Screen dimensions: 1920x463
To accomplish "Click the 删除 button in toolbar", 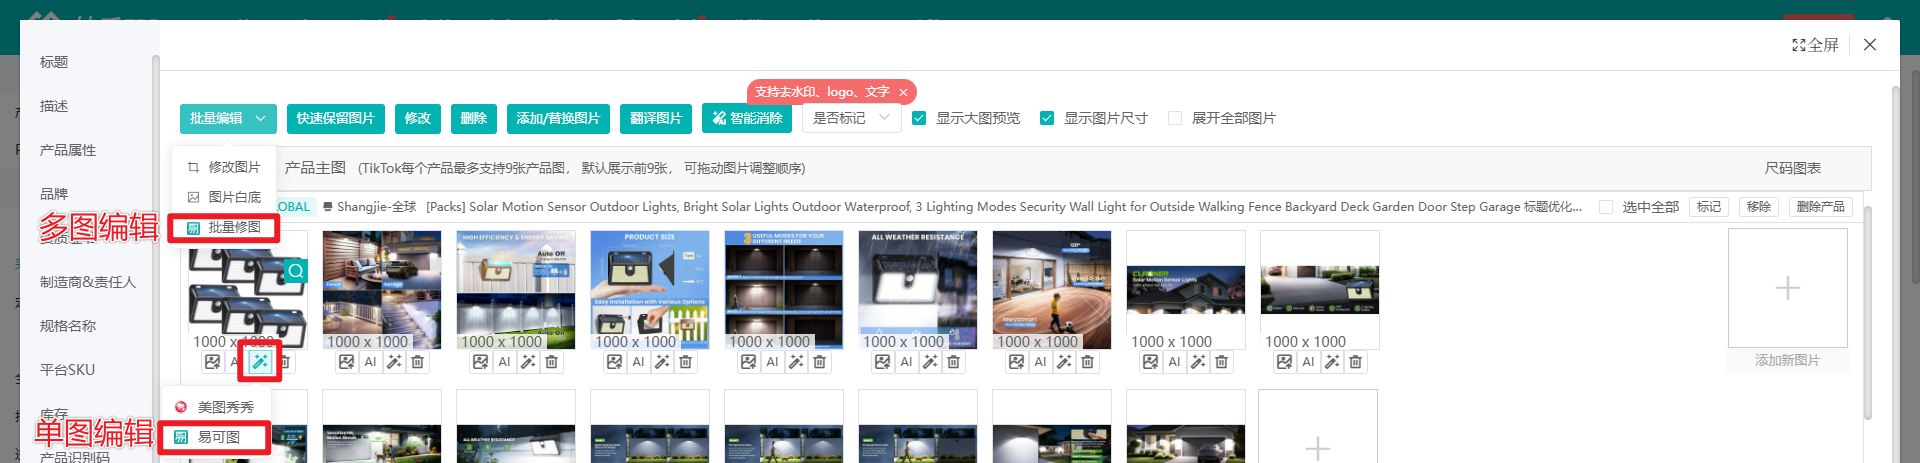I will tap(474, 118).
